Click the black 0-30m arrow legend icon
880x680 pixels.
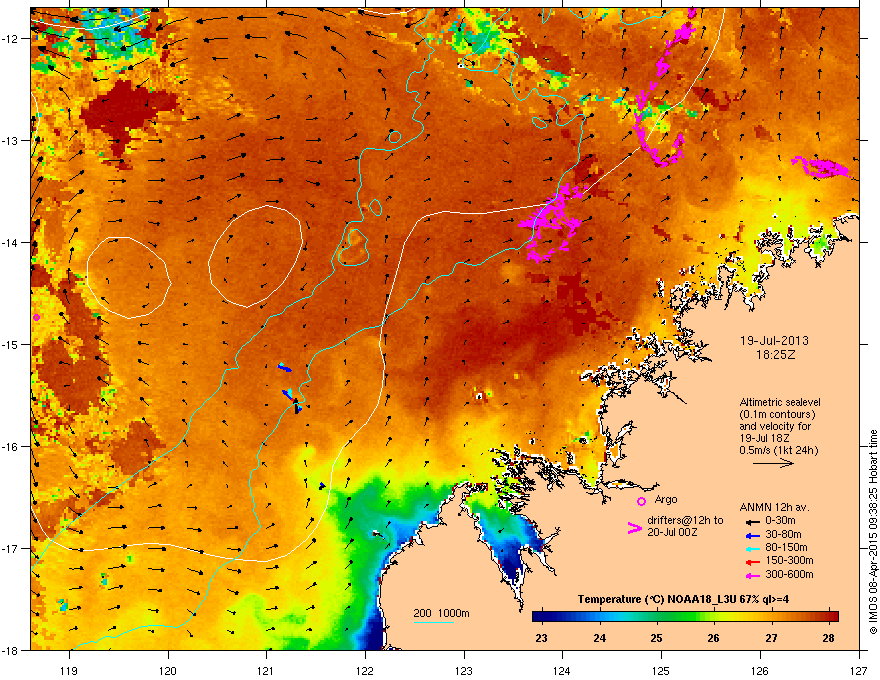click(752, 522)
